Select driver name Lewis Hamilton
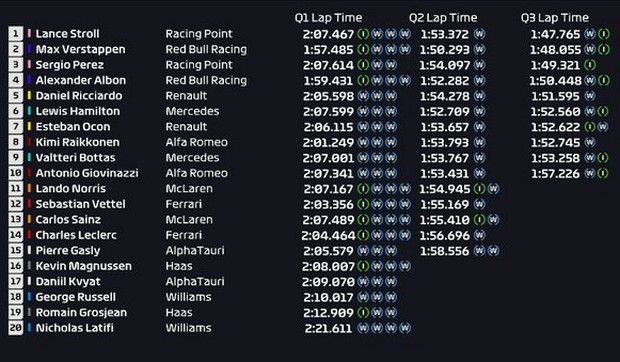This screenshot has width=620, height=362. click(x=78, y=111)
